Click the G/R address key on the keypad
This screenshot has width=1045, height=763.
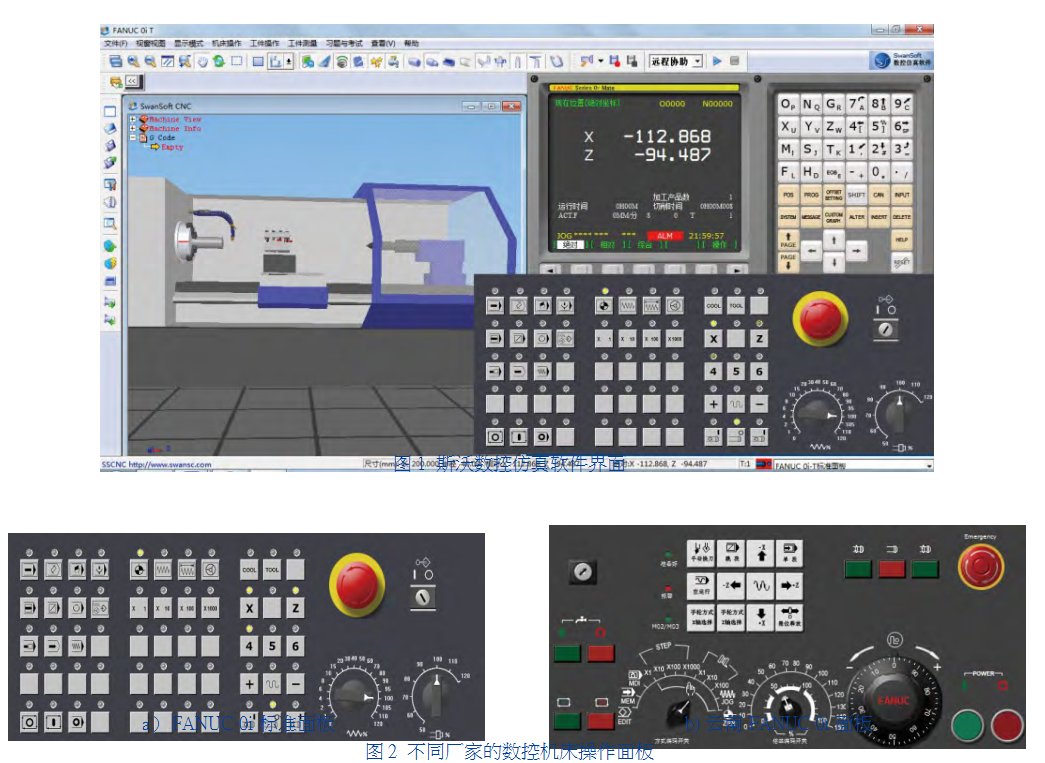833,105
